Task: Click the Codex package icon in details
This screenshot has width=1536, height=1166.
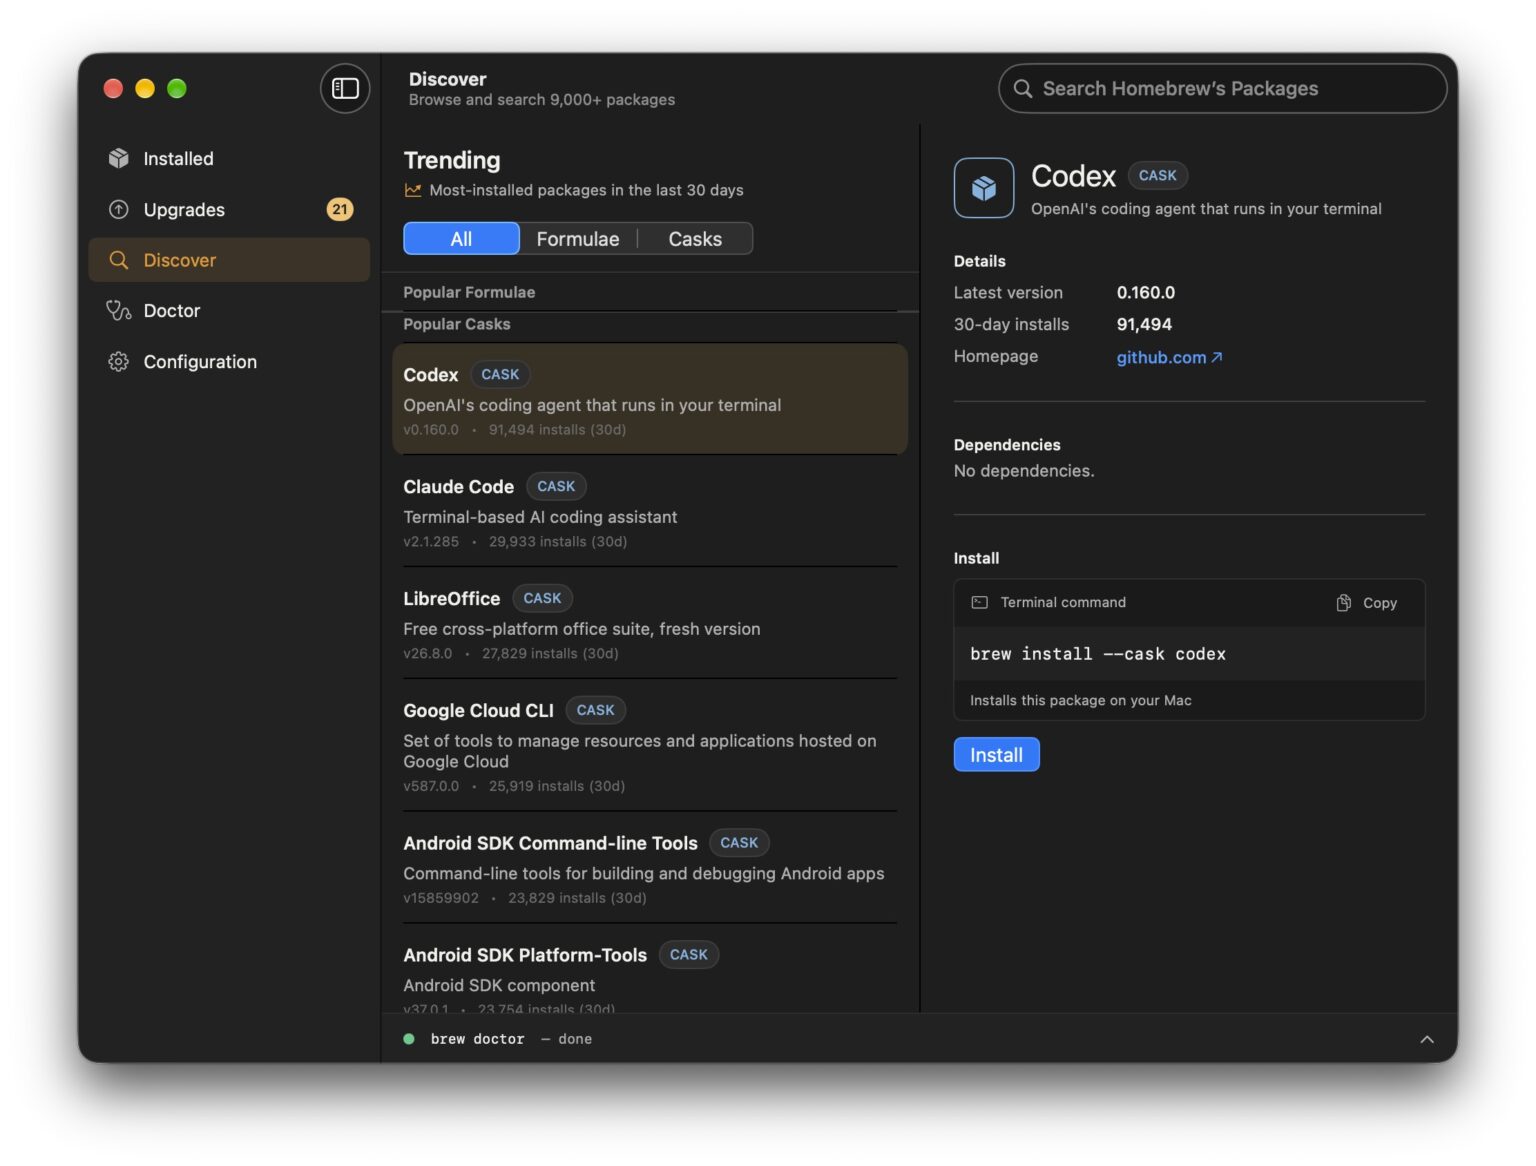Action: (984, 188)
